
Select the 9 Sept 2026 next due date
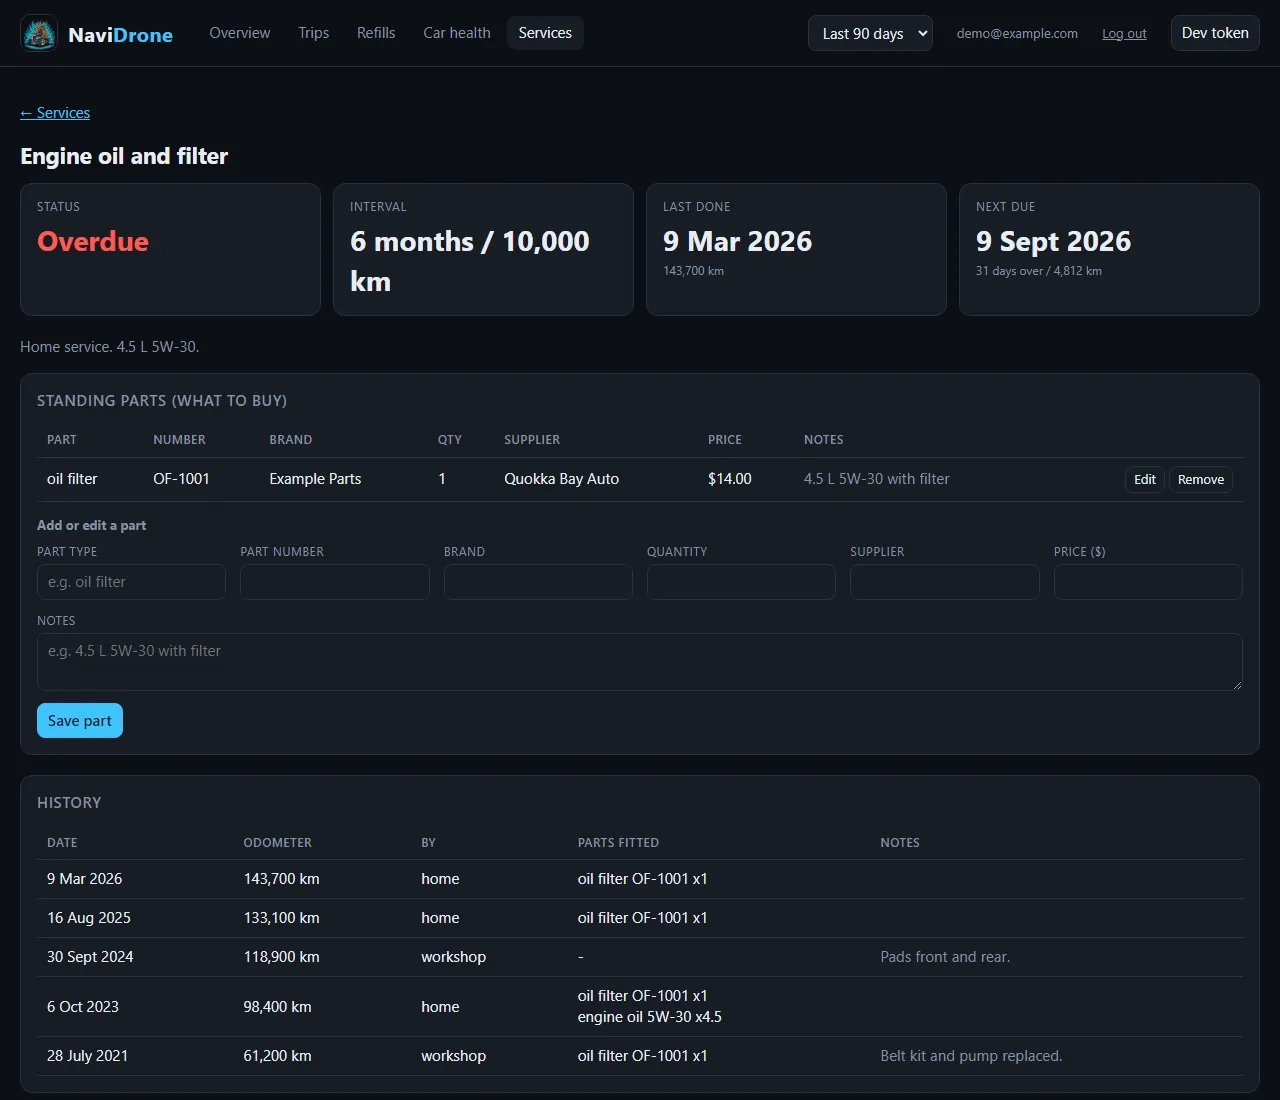click(1053, 241)
